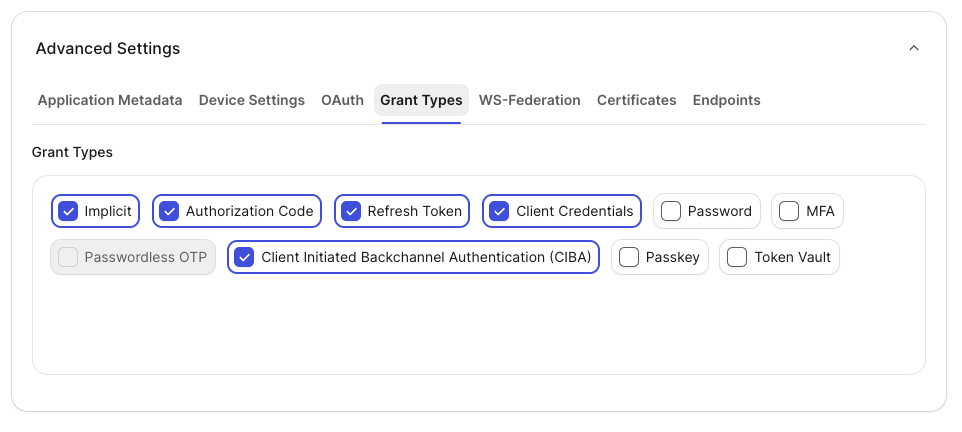The image size is (962, 432).
Task: Open the Application Metadata tab
Action: point(110,100)
